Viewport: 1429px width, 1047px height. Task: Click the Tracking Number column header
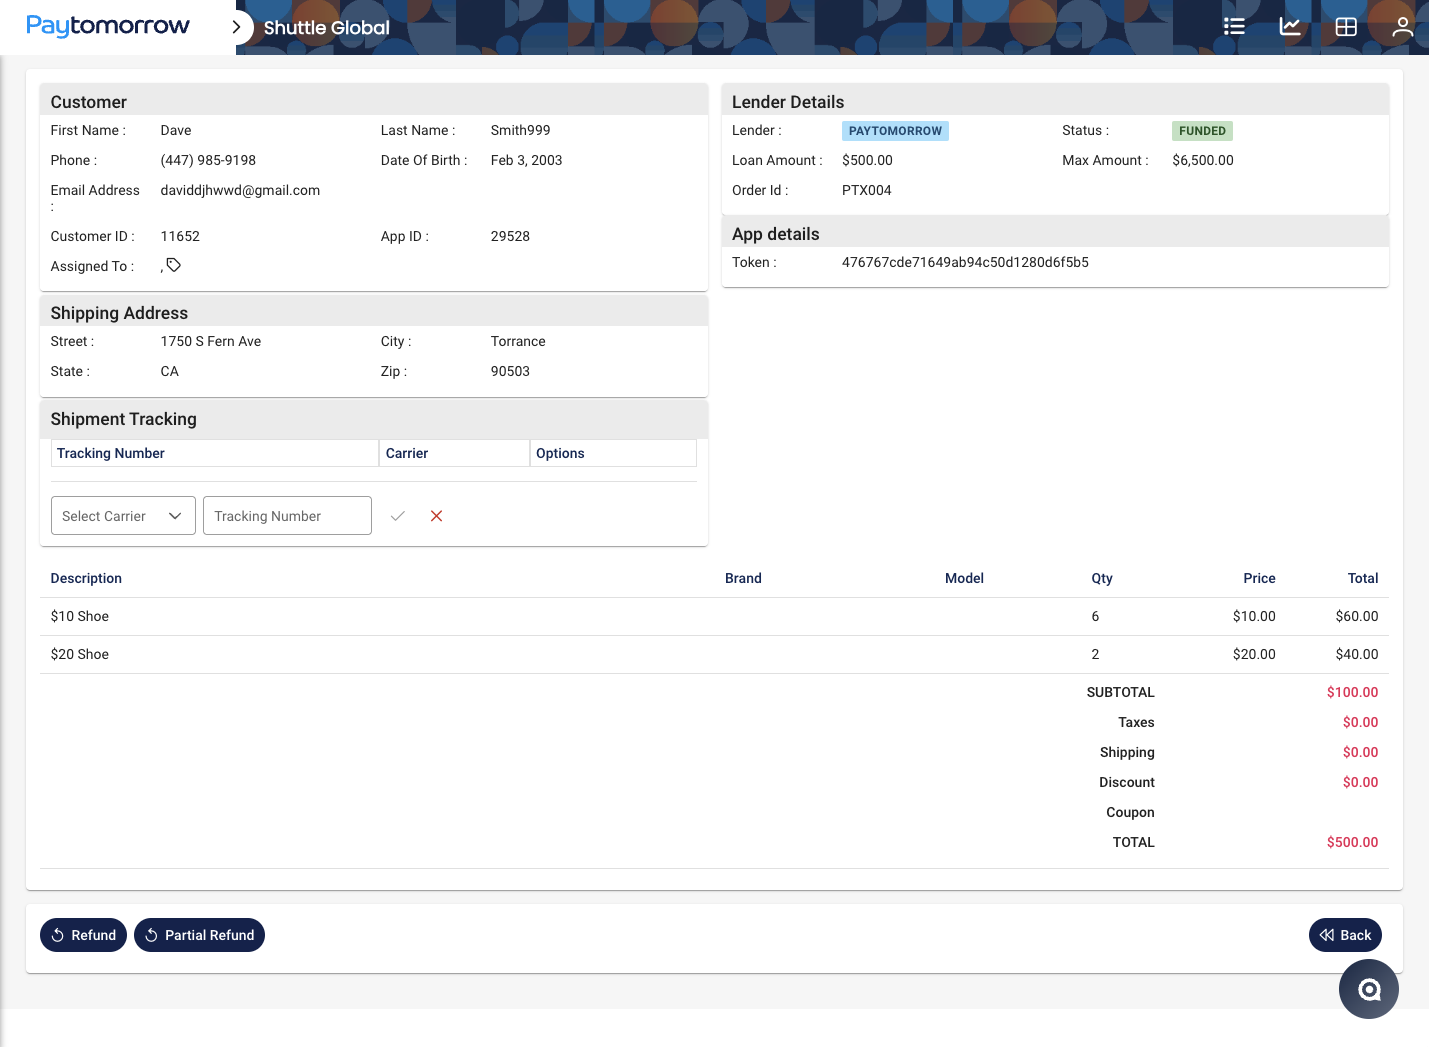214,453
